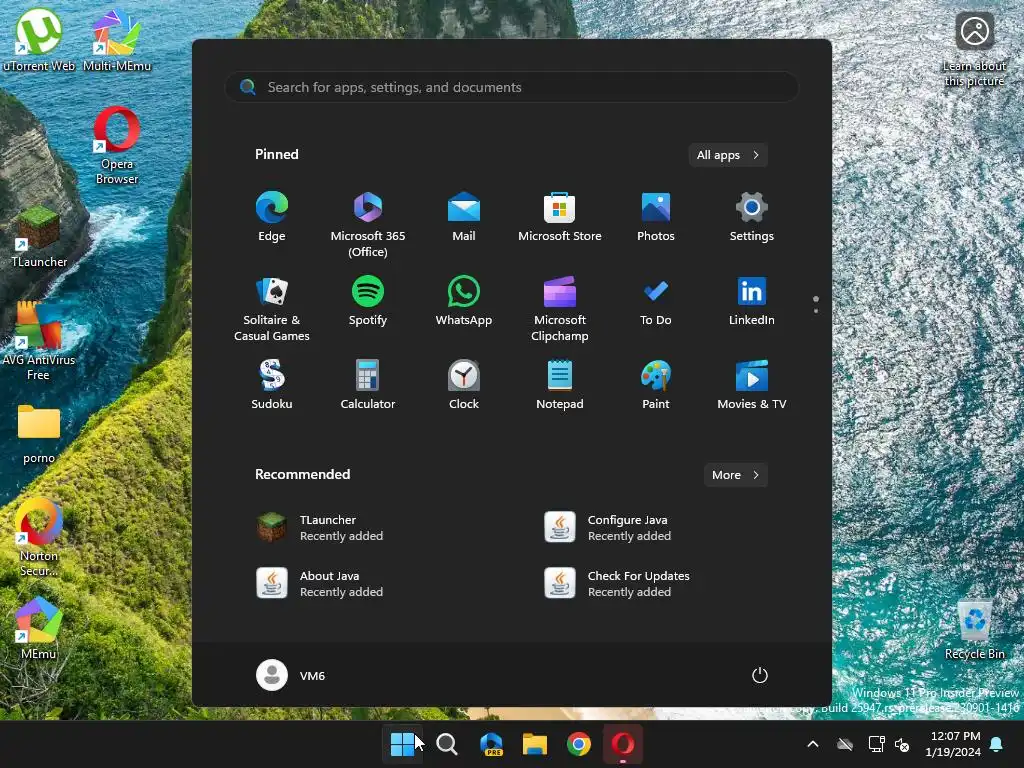The image size is (1024, 768).
Task: Open File Explorer from taskbar
Action: tap(535, 744)
